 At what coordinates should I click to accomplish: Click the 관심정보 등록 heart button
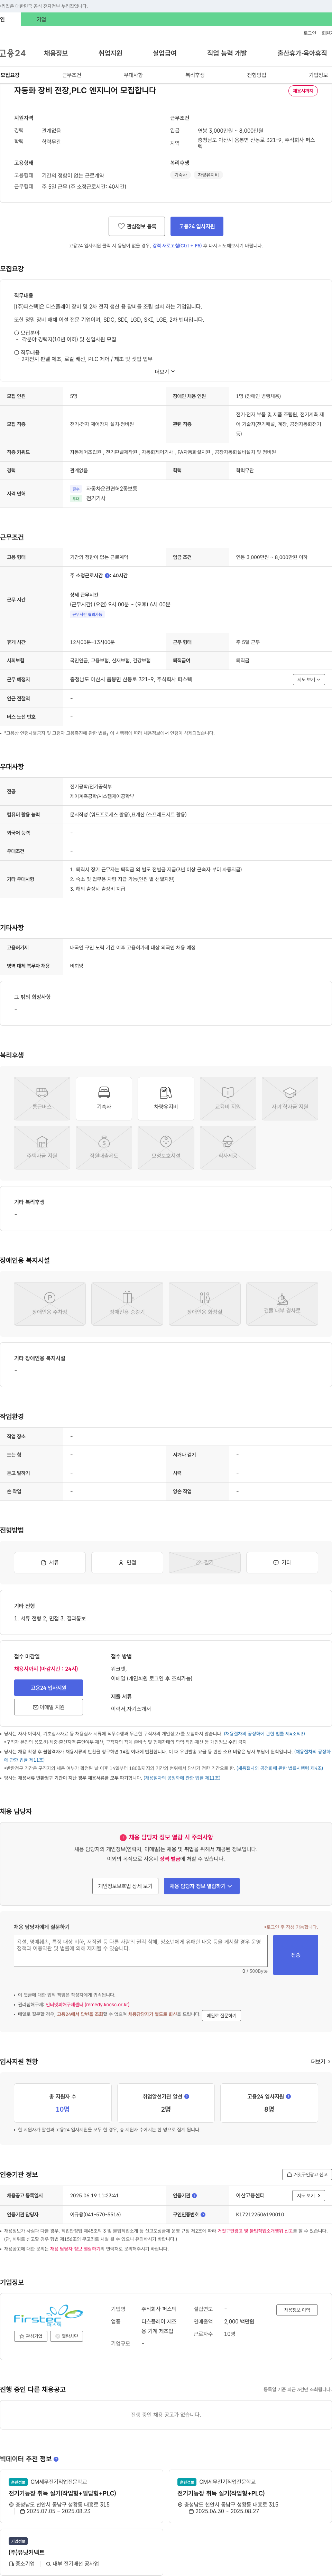click(137, 226)
